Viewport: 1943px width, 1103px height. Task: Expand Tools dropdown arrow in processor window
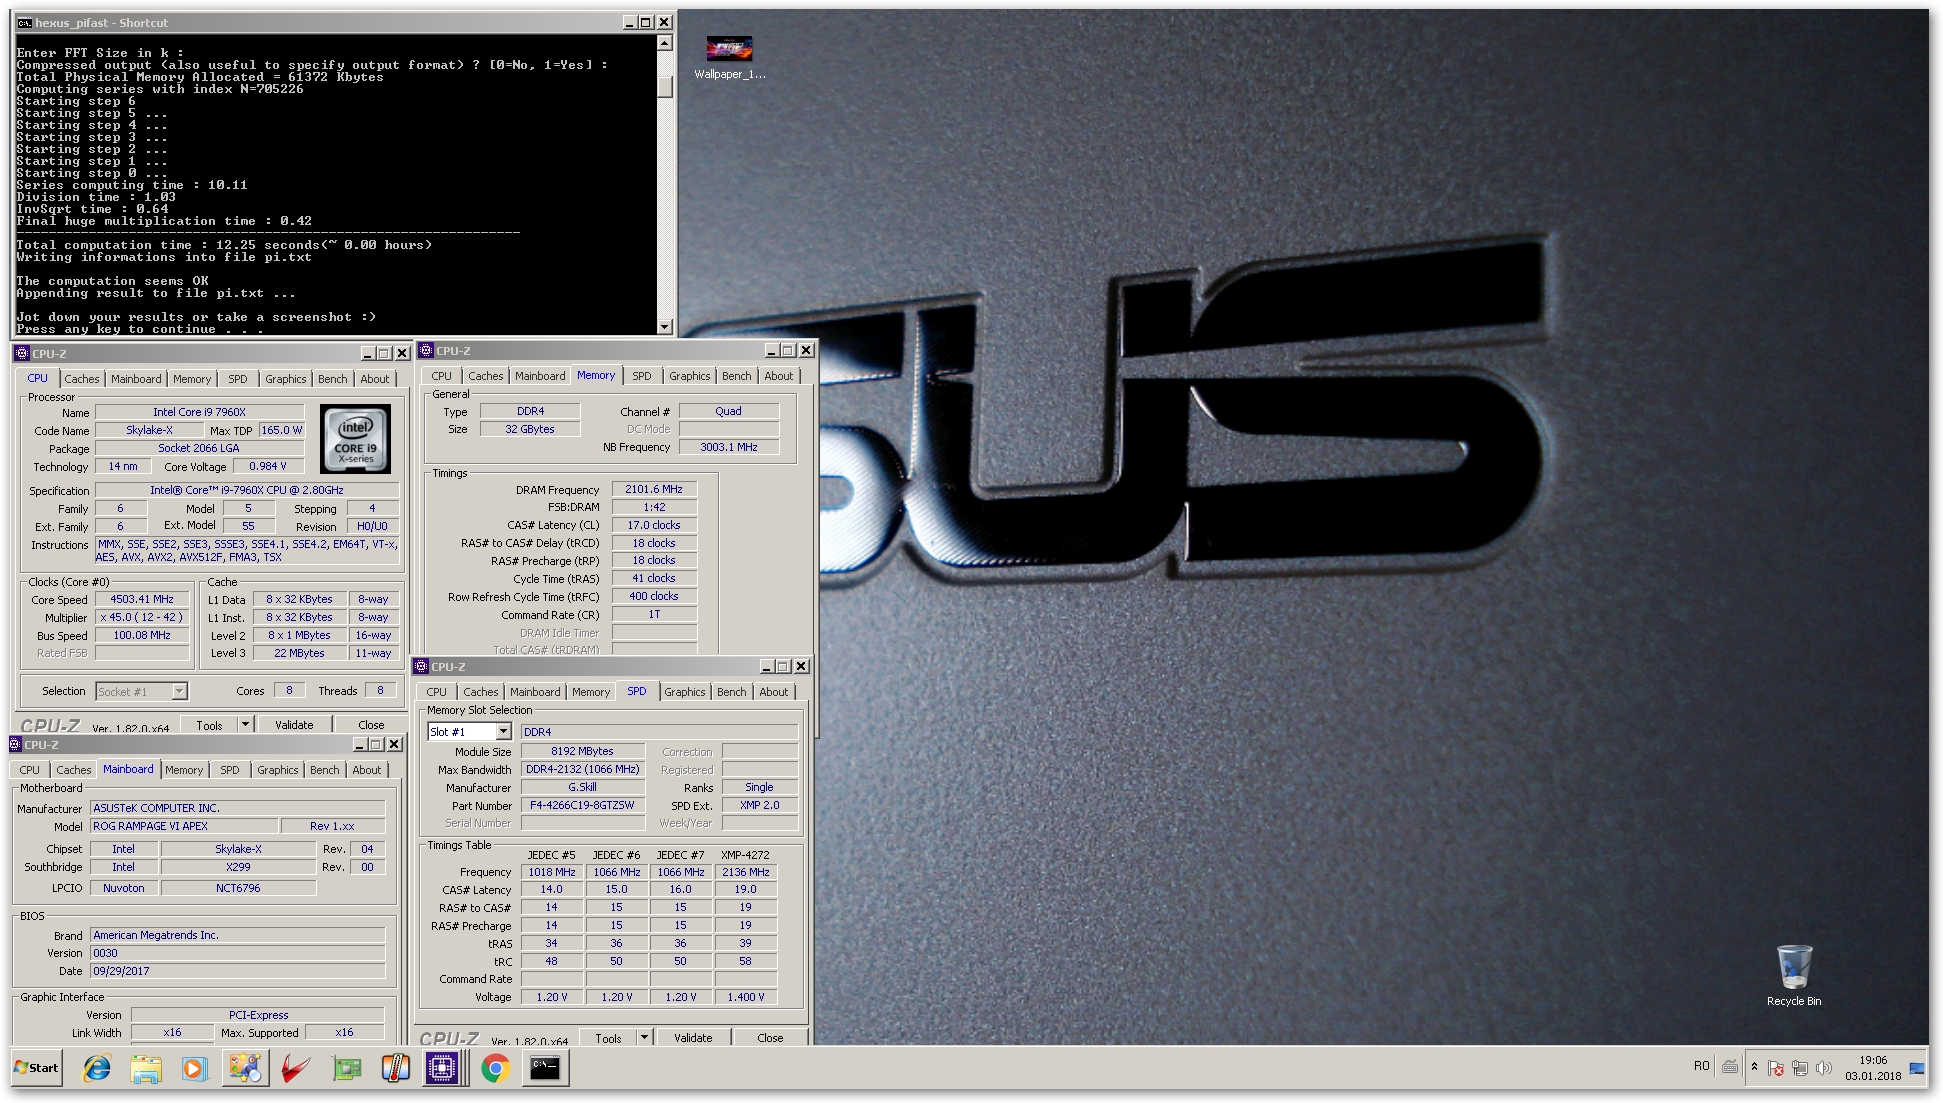tap(245, 724)
